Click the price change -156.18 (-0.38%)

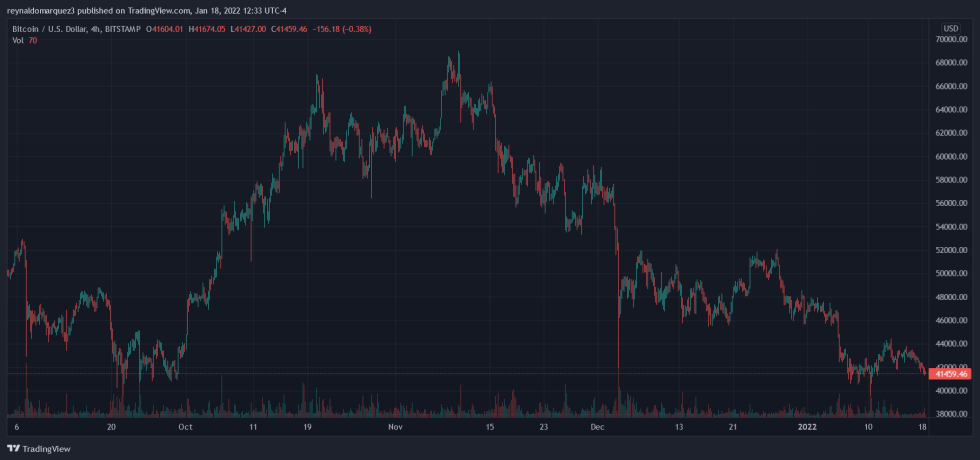341,29
